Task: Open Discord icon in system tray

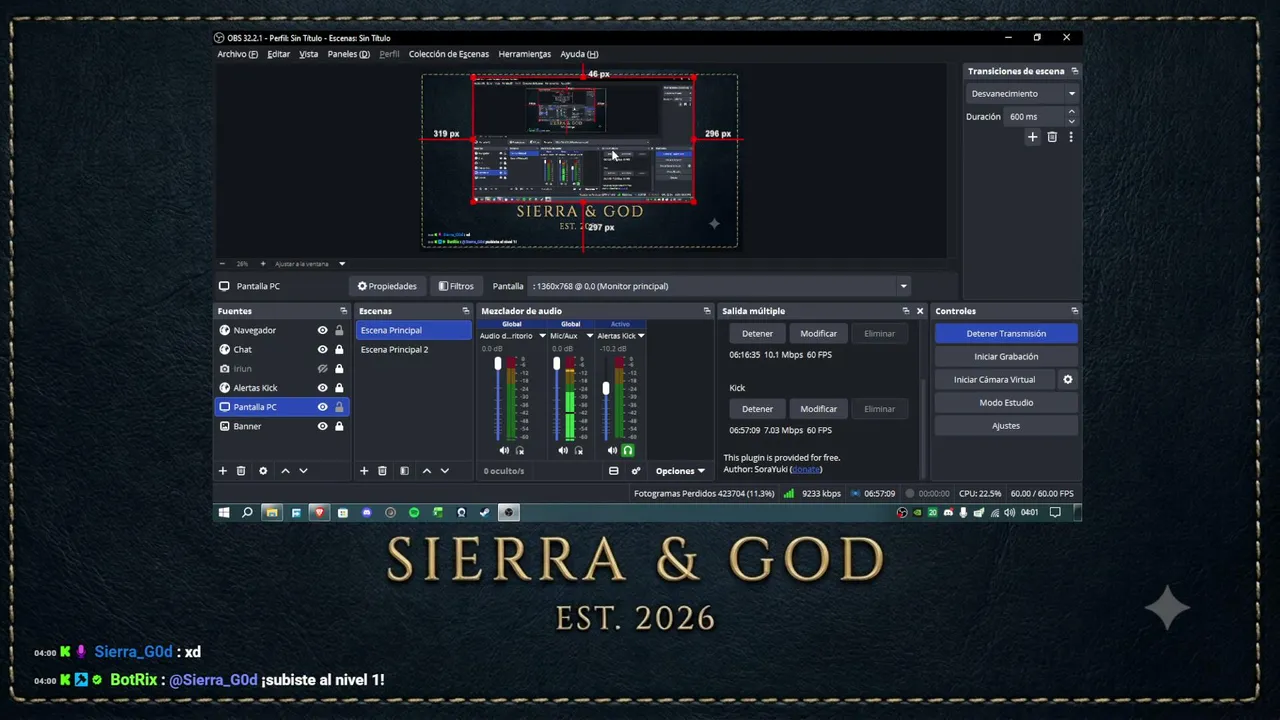Action: click(948, 513)
